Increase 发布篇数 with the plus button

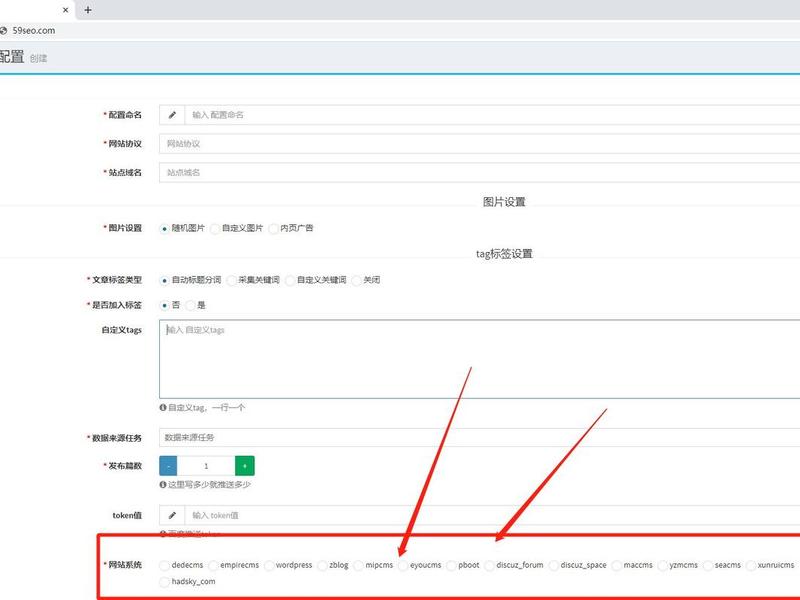245,466
